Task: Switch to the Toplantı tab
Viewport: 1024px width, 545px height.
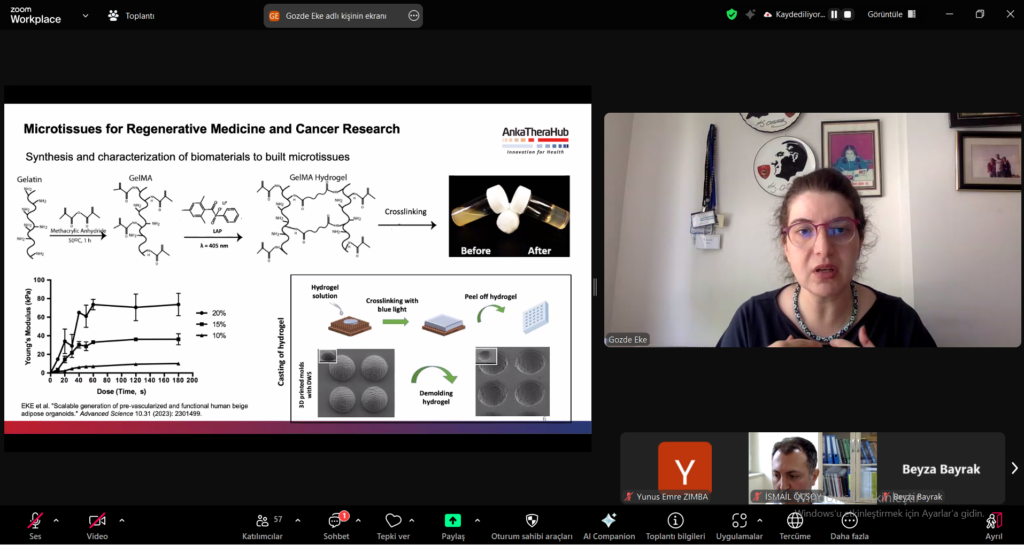Action: (132, 16)
